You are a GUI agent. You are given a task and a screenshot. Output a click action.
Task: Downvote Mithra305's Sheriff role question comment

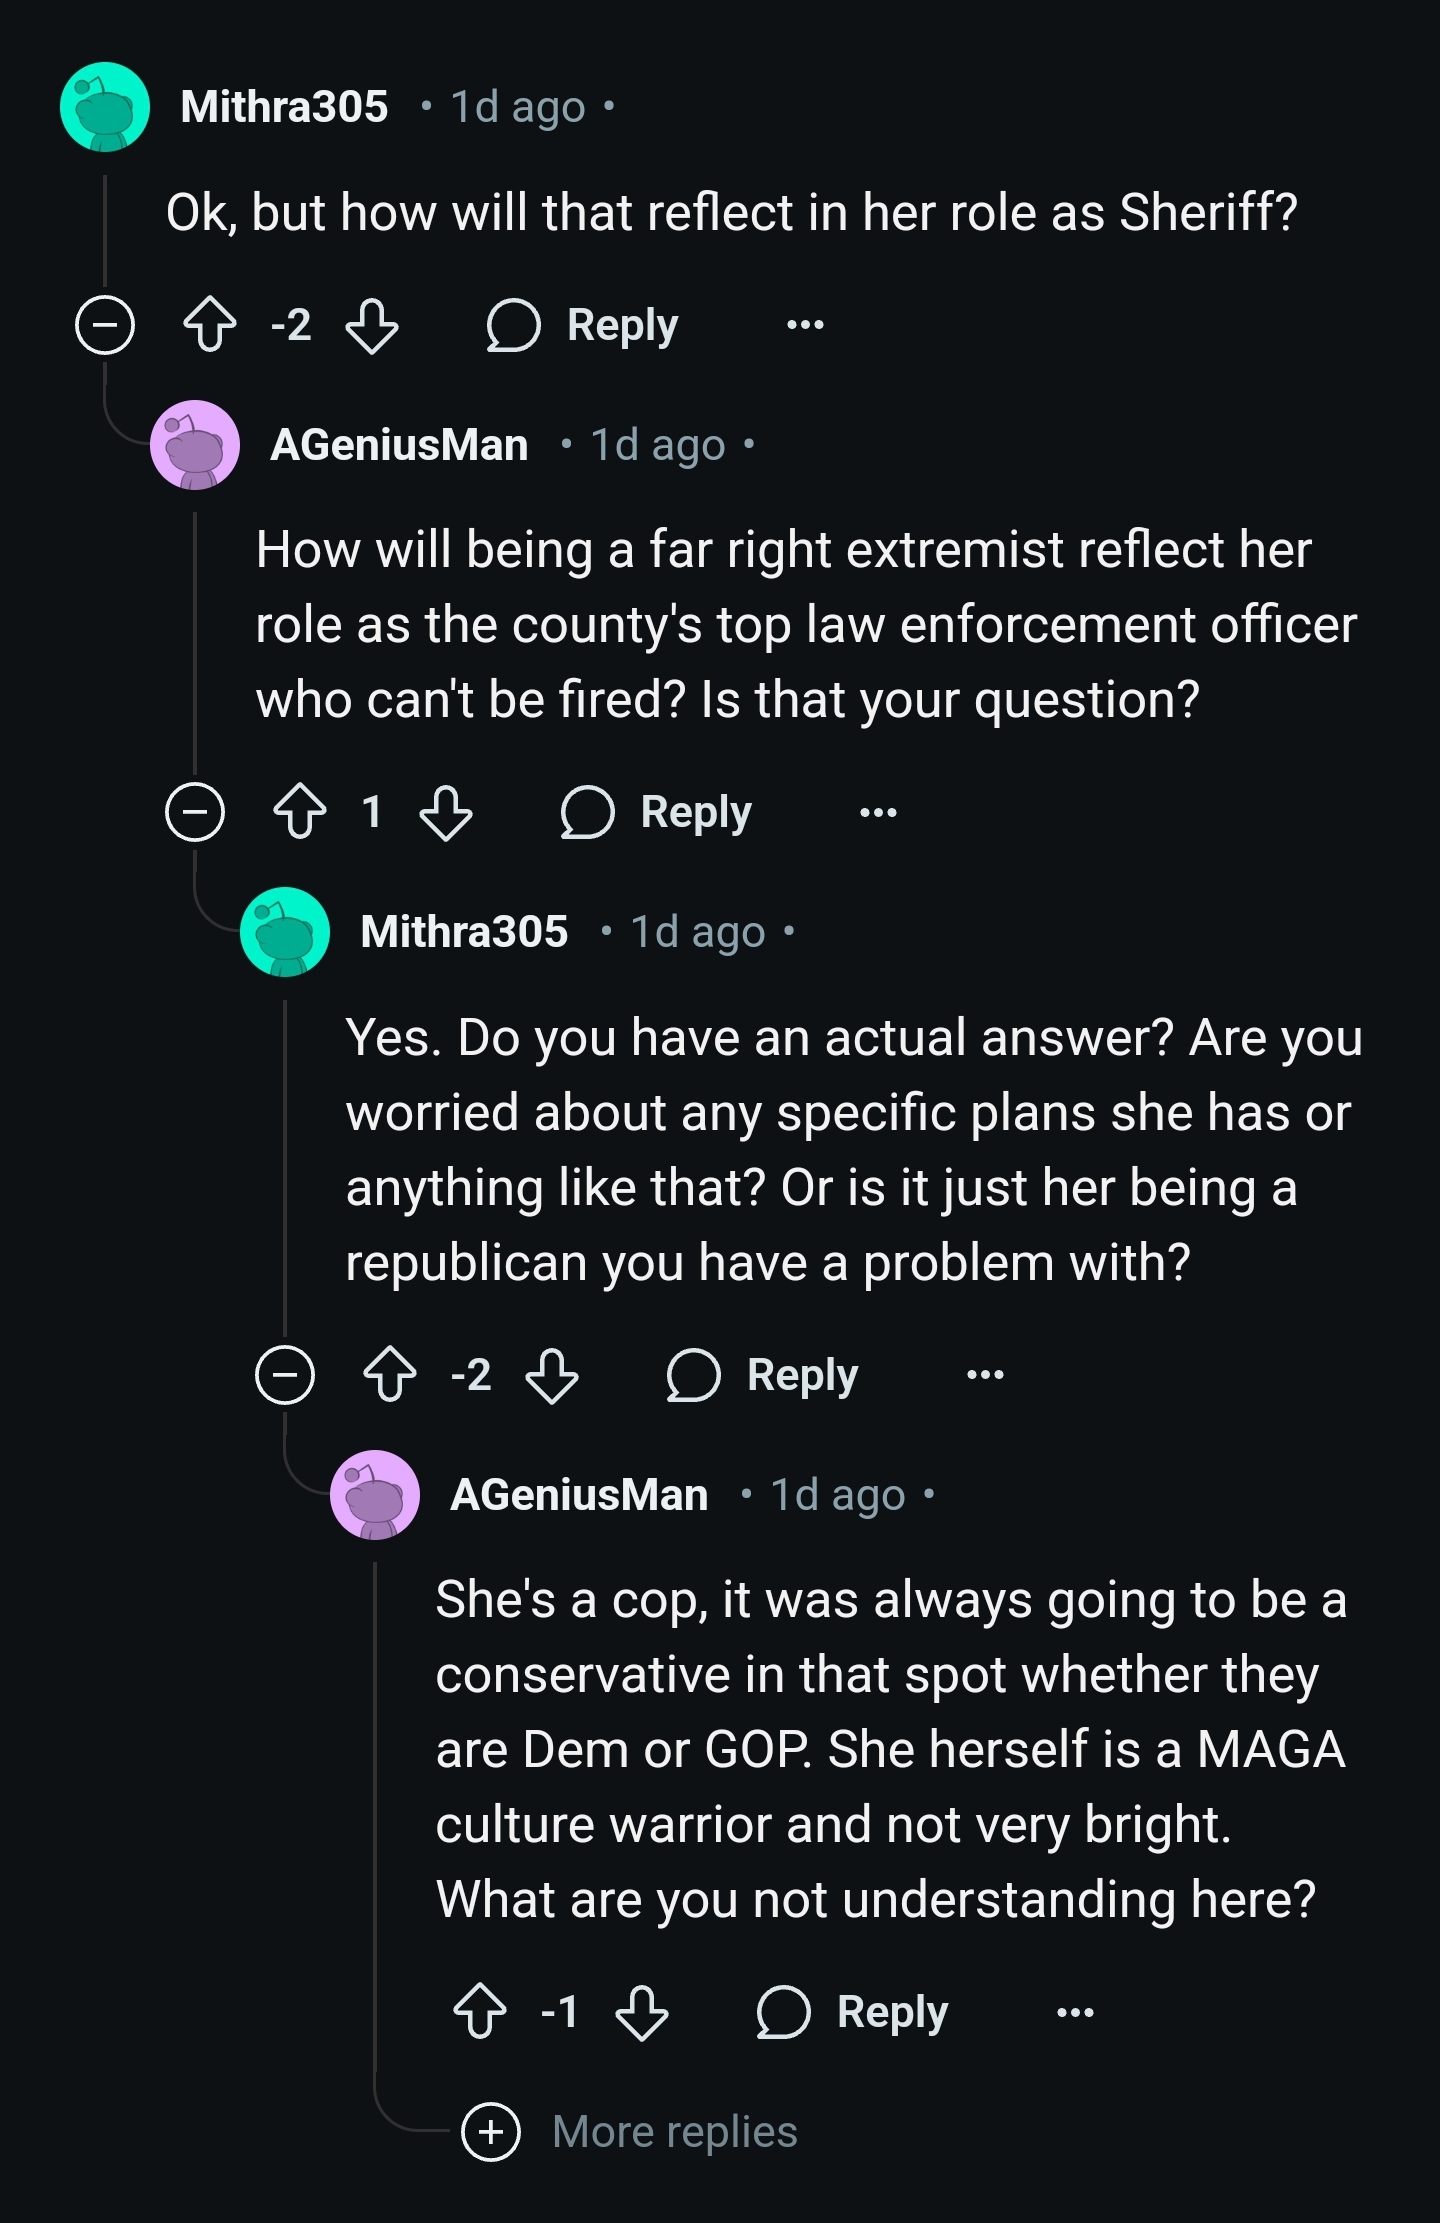point(372,325)
